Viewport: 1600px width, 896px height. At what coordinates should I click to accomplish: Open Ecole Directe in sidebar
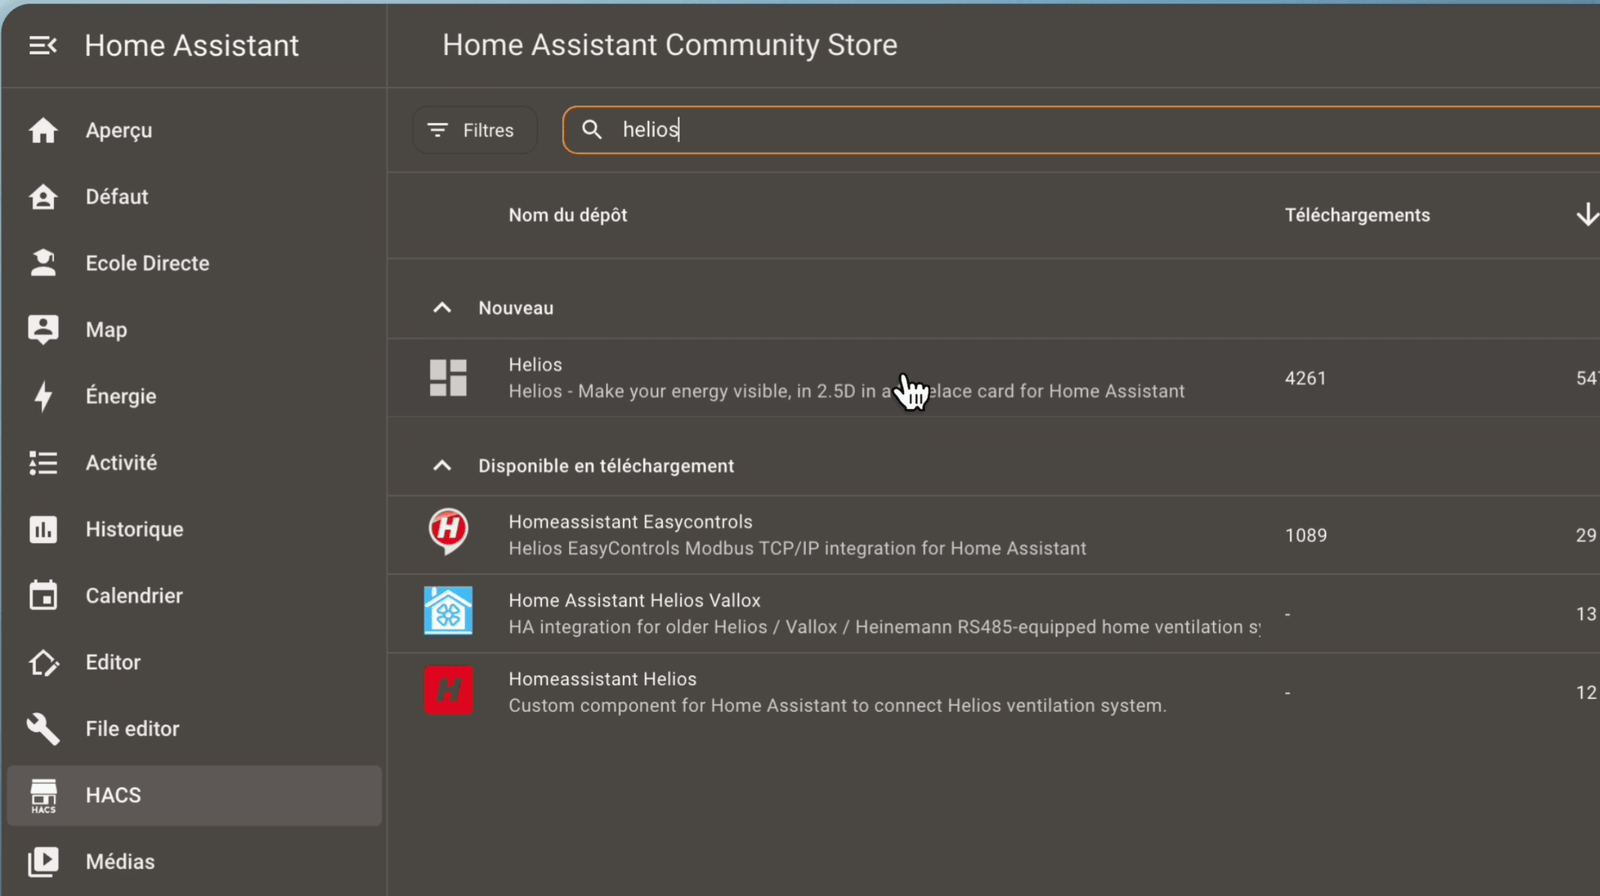(194, 263)
